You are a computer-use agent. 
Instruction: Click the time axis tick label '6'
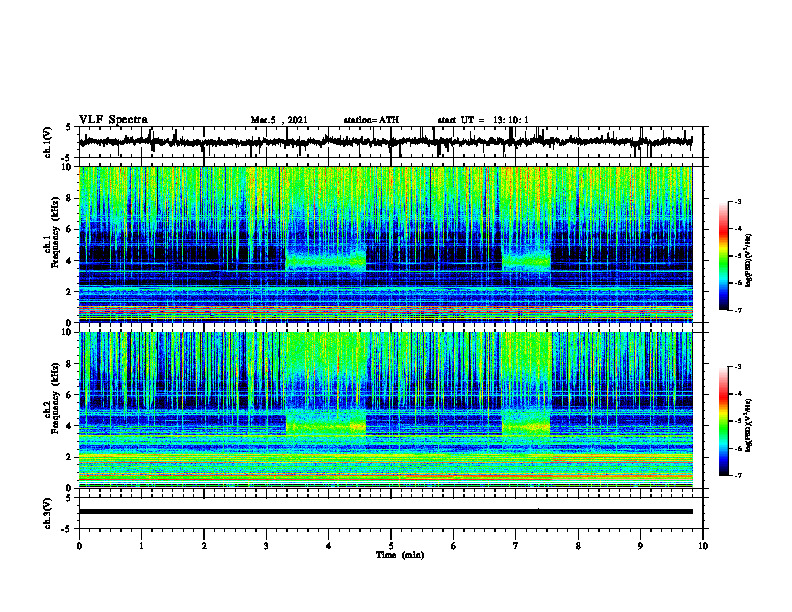coord(454,546)
